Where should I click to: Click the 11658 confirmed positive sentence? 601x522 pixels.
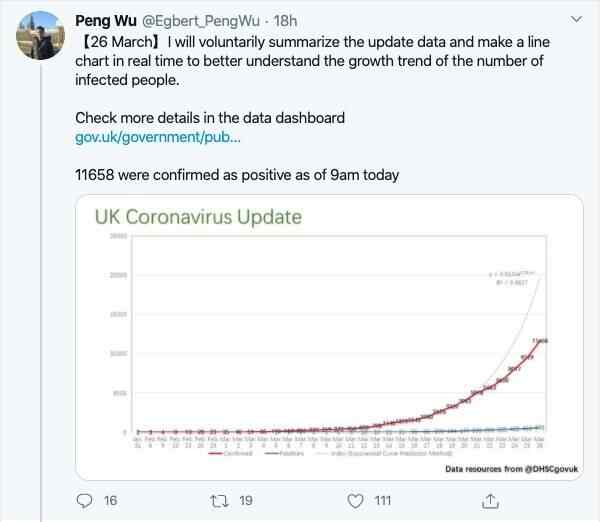(x=237, y=175)
